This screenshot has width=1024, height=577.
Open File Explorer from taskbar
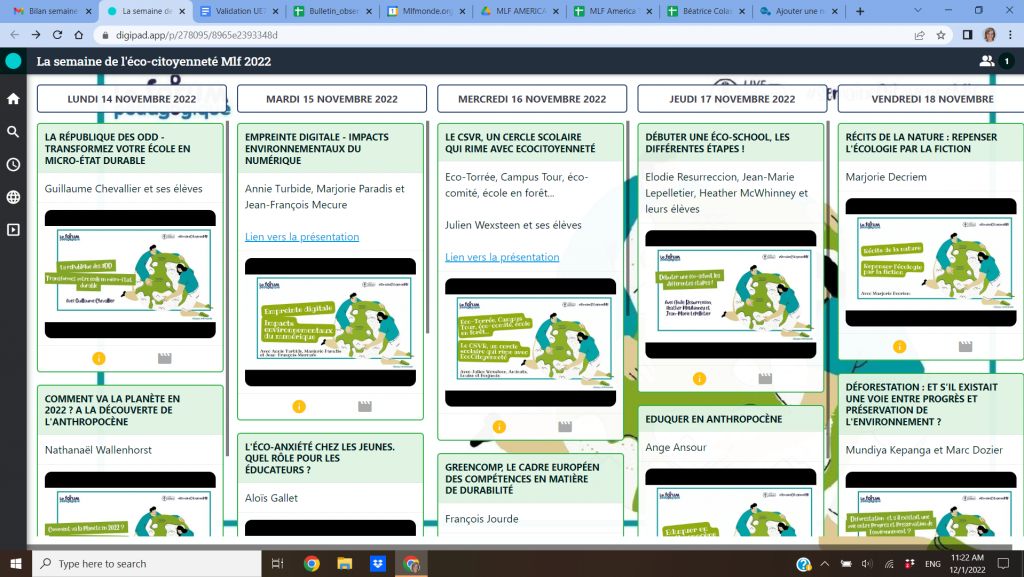345,564
